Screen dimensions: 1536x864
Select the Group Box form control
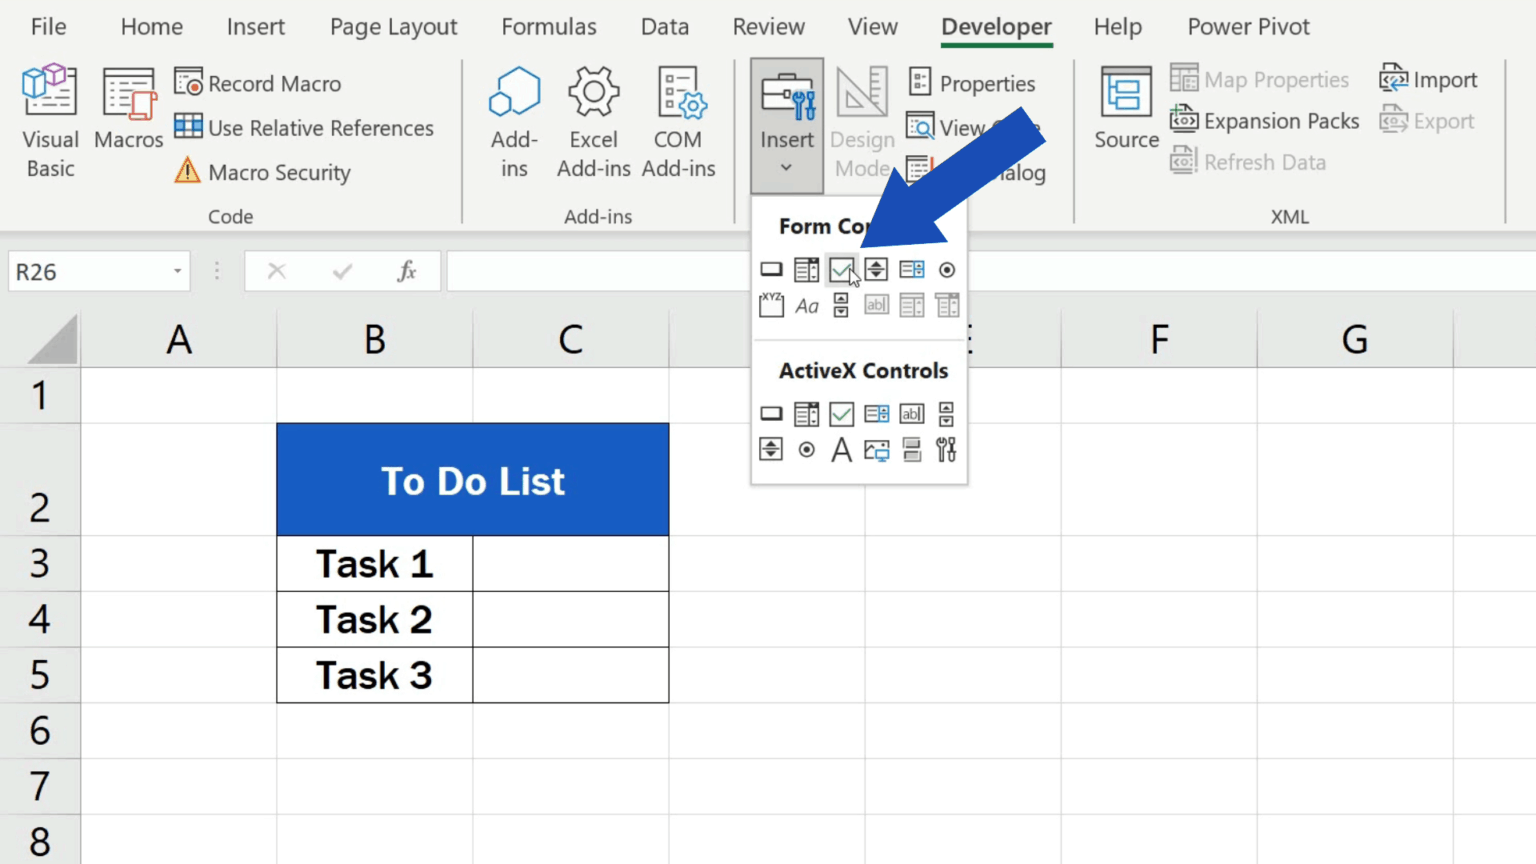[771, 305]
